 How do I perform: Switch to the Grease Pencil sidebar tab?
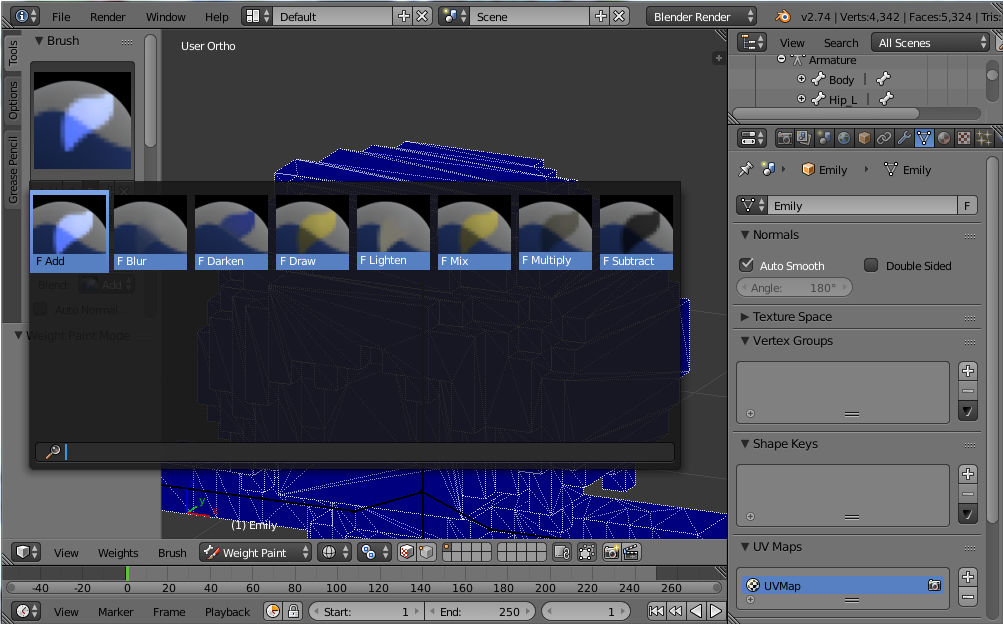tap(13, 169)
